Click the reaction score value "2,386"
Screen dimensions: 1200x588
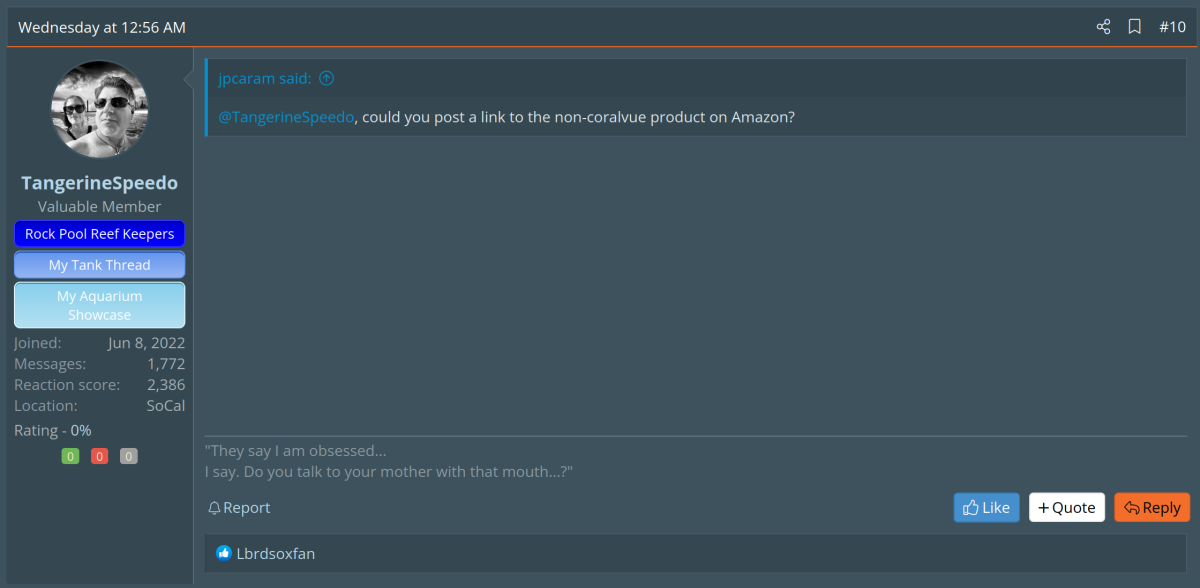coord(166,385)
